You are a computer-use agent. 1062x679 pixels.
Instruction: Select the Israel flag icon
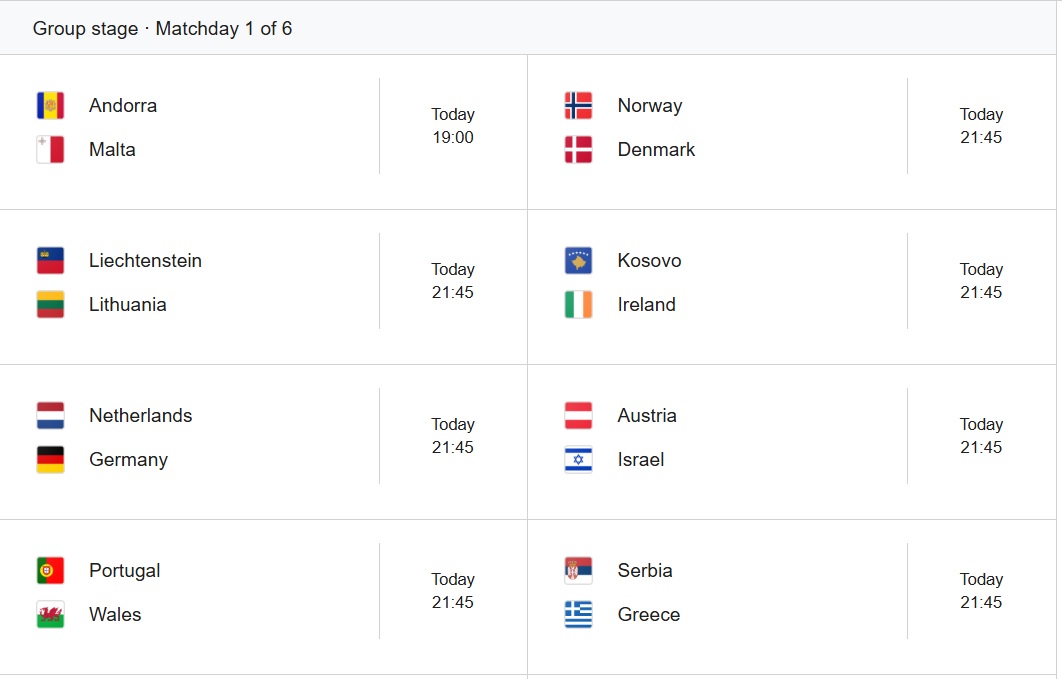click(578, 460)
